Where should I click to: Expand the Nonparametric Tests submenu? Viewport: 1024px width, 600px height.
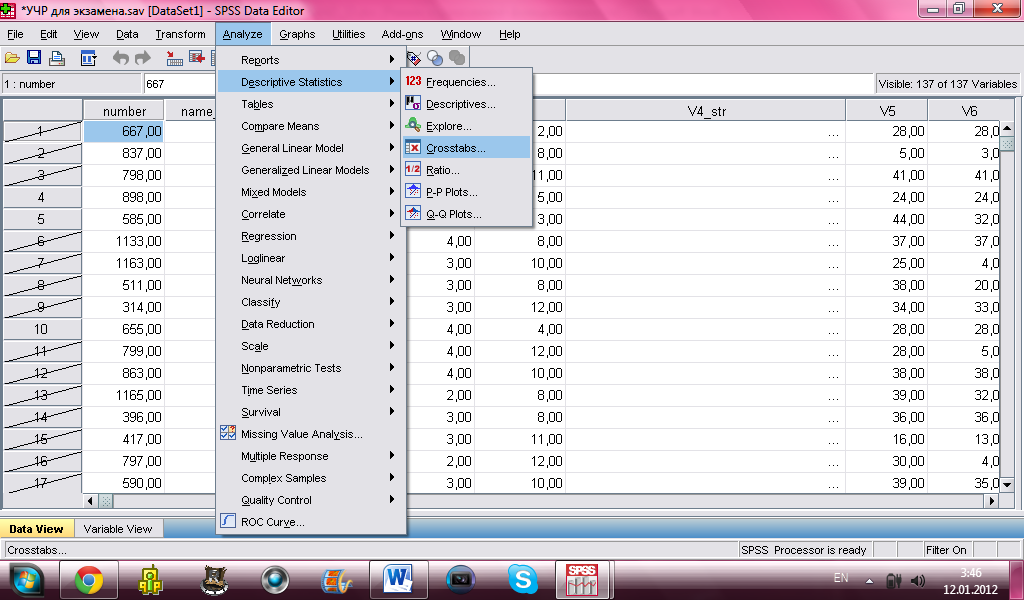tap(311, 368)
